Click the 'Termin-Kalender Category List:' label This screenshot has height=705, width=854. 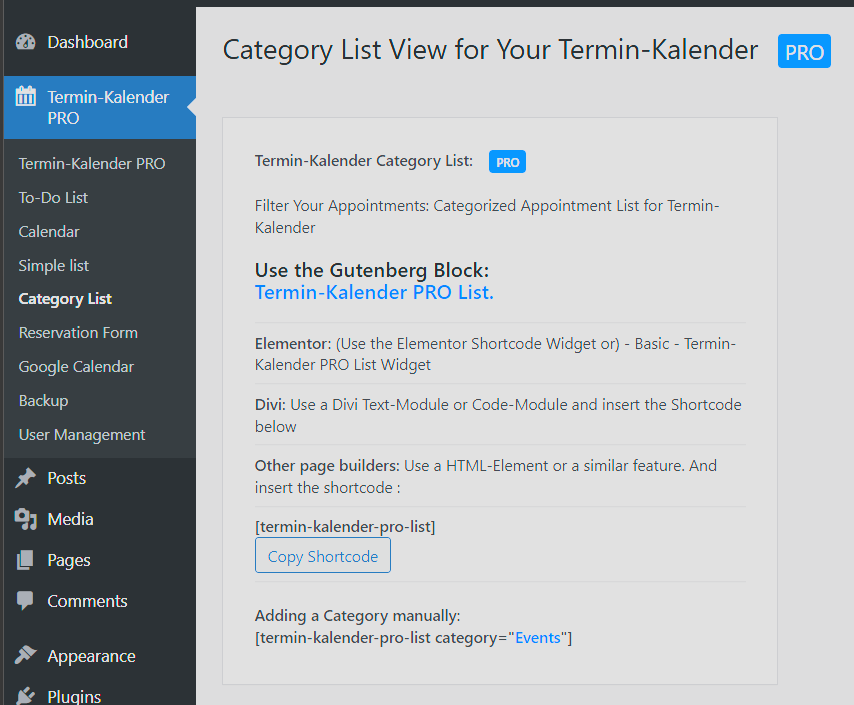[364, 161]
